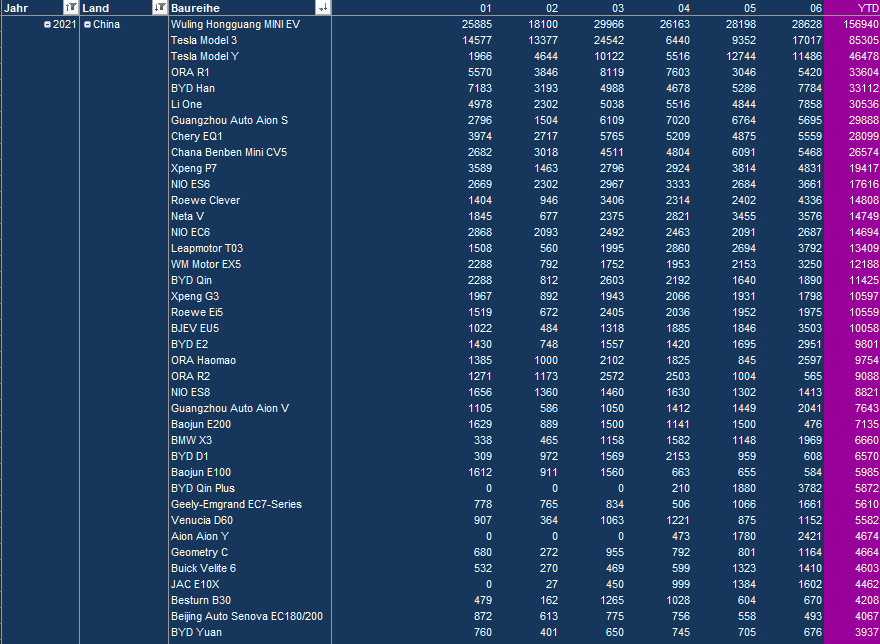Click the Tesla Model Y row label
This screenshot has width=880, height=644.
tap(211, 56)
